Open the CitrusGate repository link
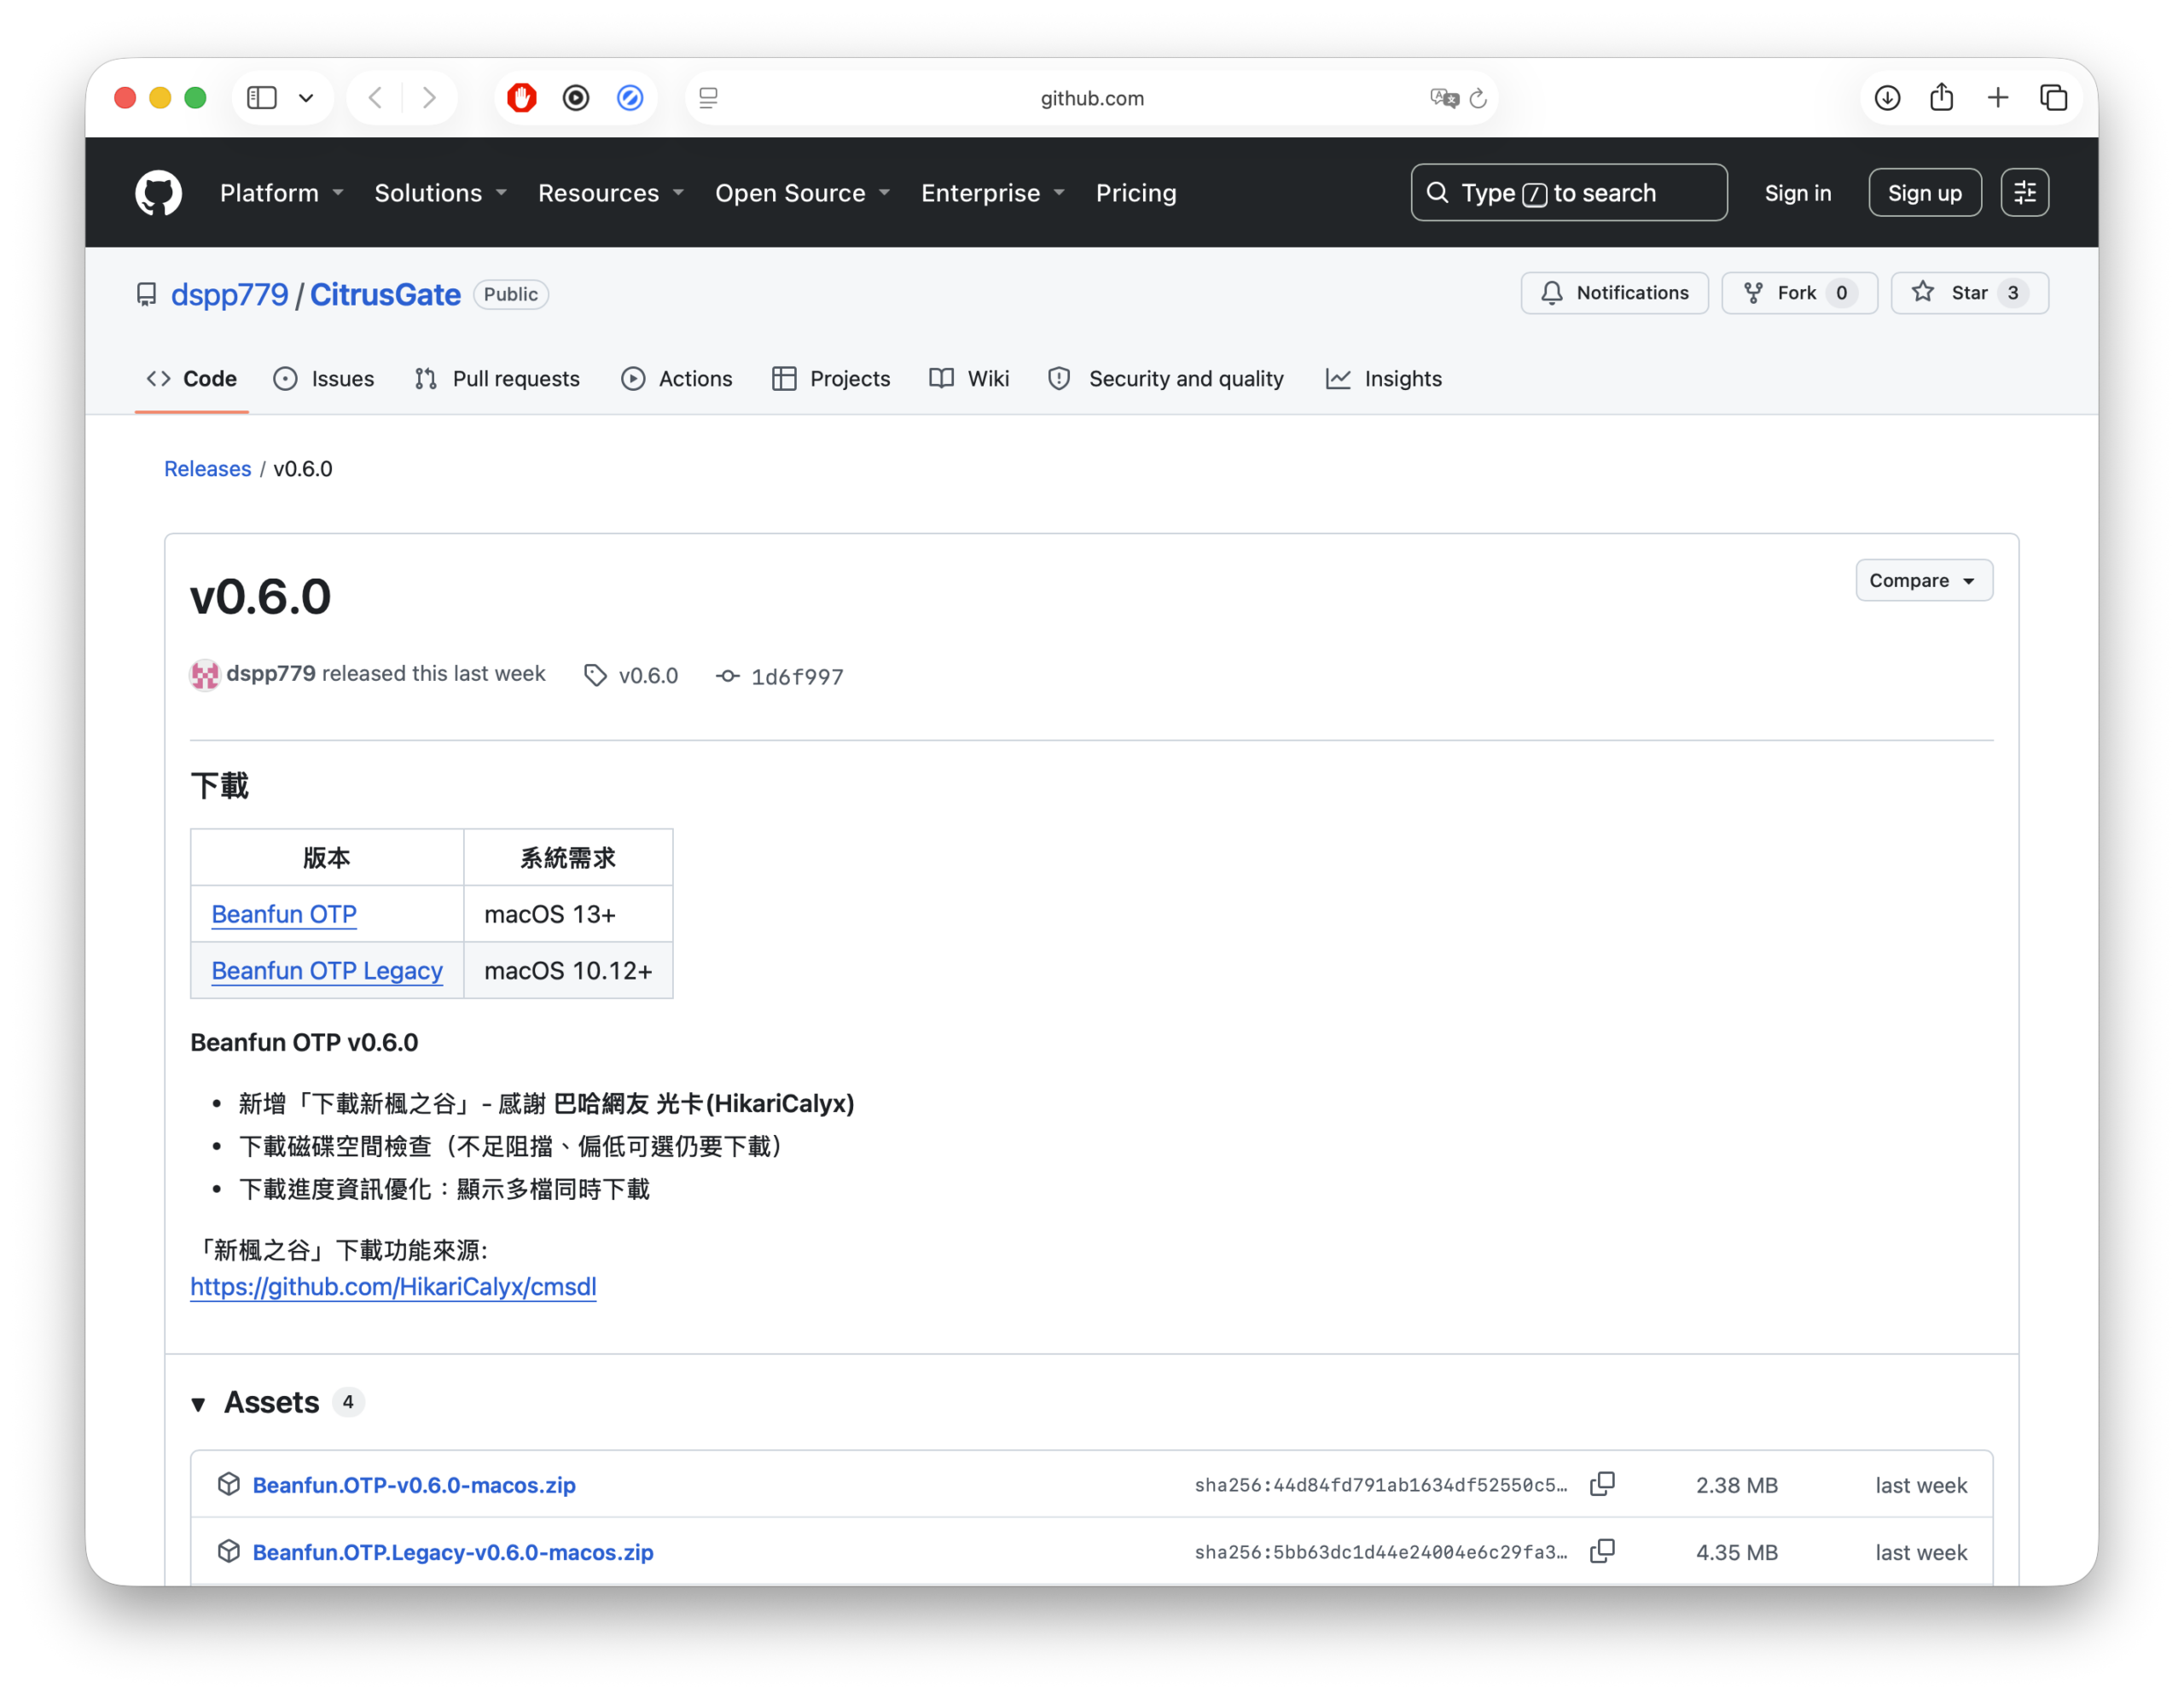 tap(385, 294)
